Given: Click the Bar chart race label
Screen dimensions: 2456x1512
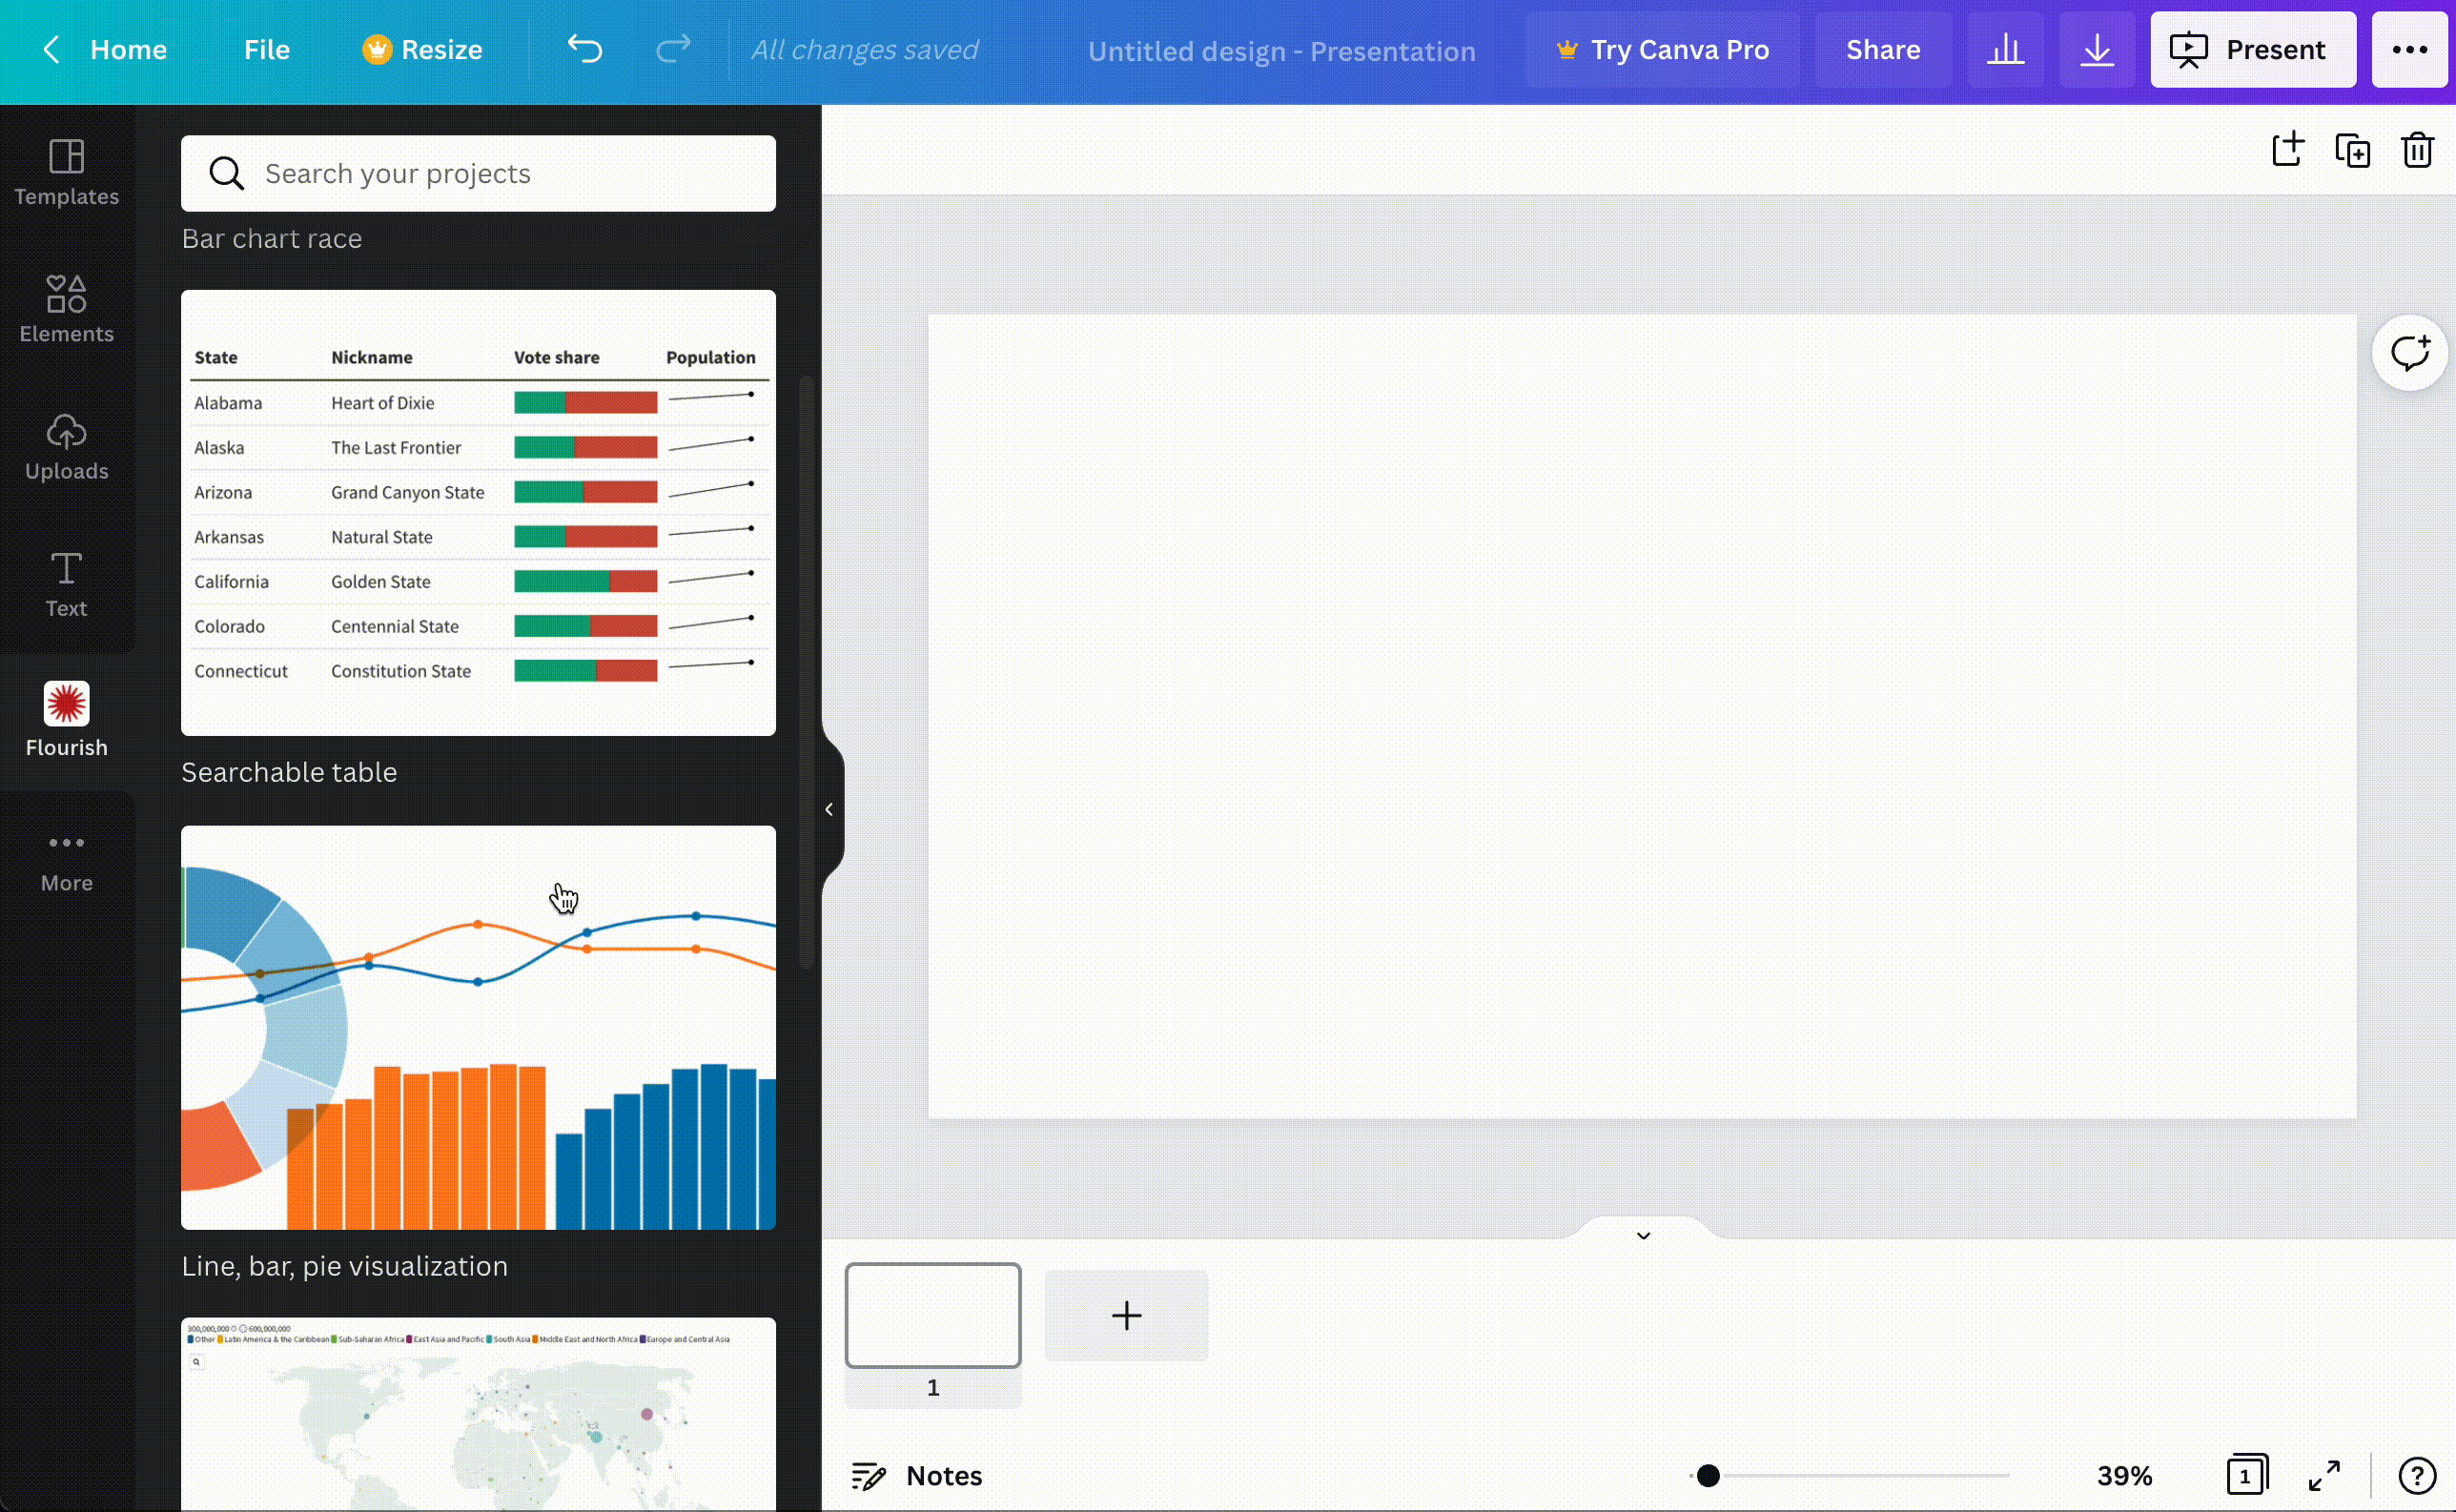Looking at the screenshot, I should coord(271,239).
